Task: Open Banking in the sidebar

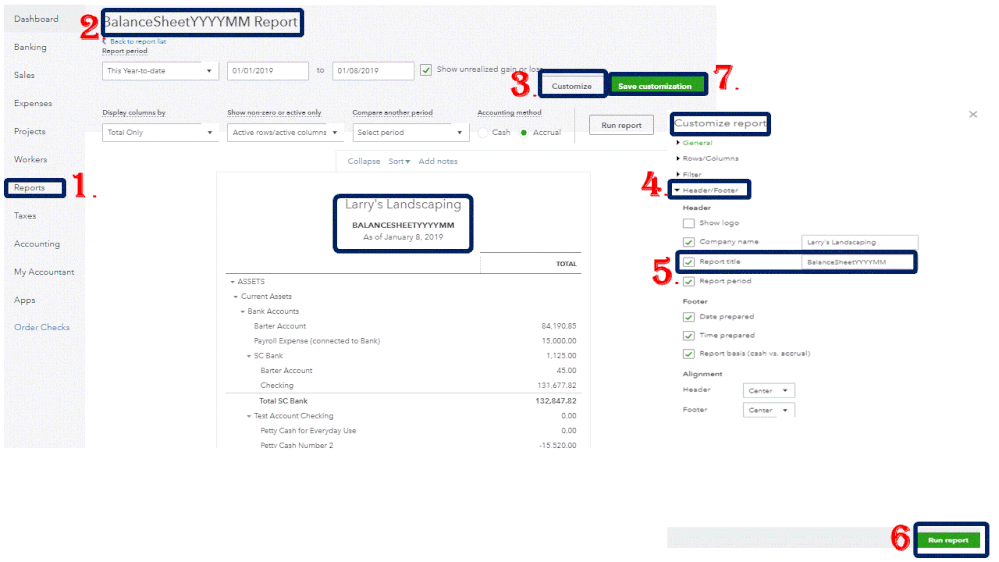Action: 30,47
